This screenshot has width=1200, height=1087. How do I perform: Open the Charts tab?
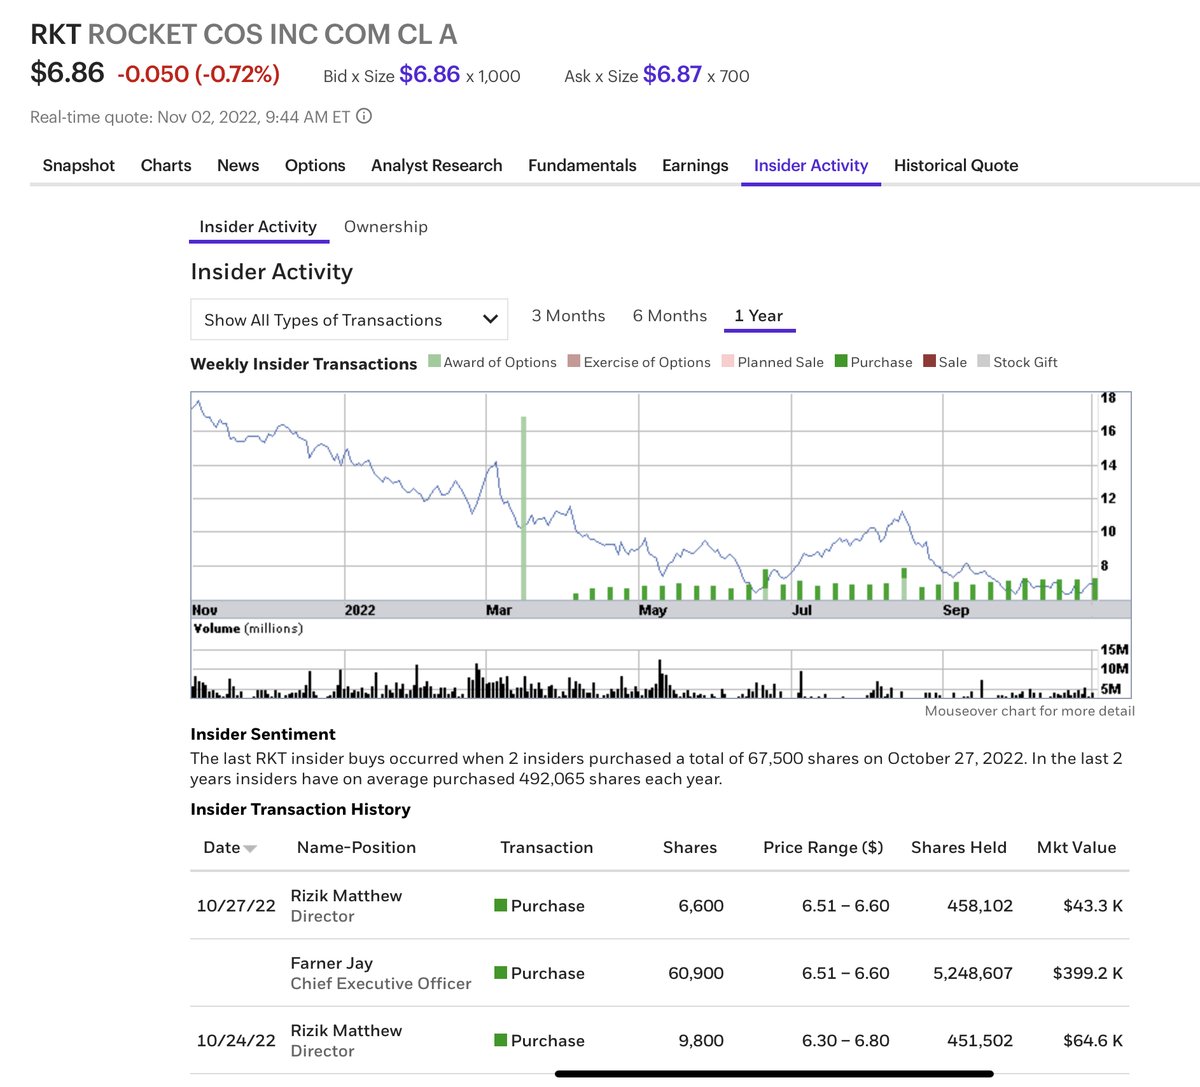[x=166, y=165]
